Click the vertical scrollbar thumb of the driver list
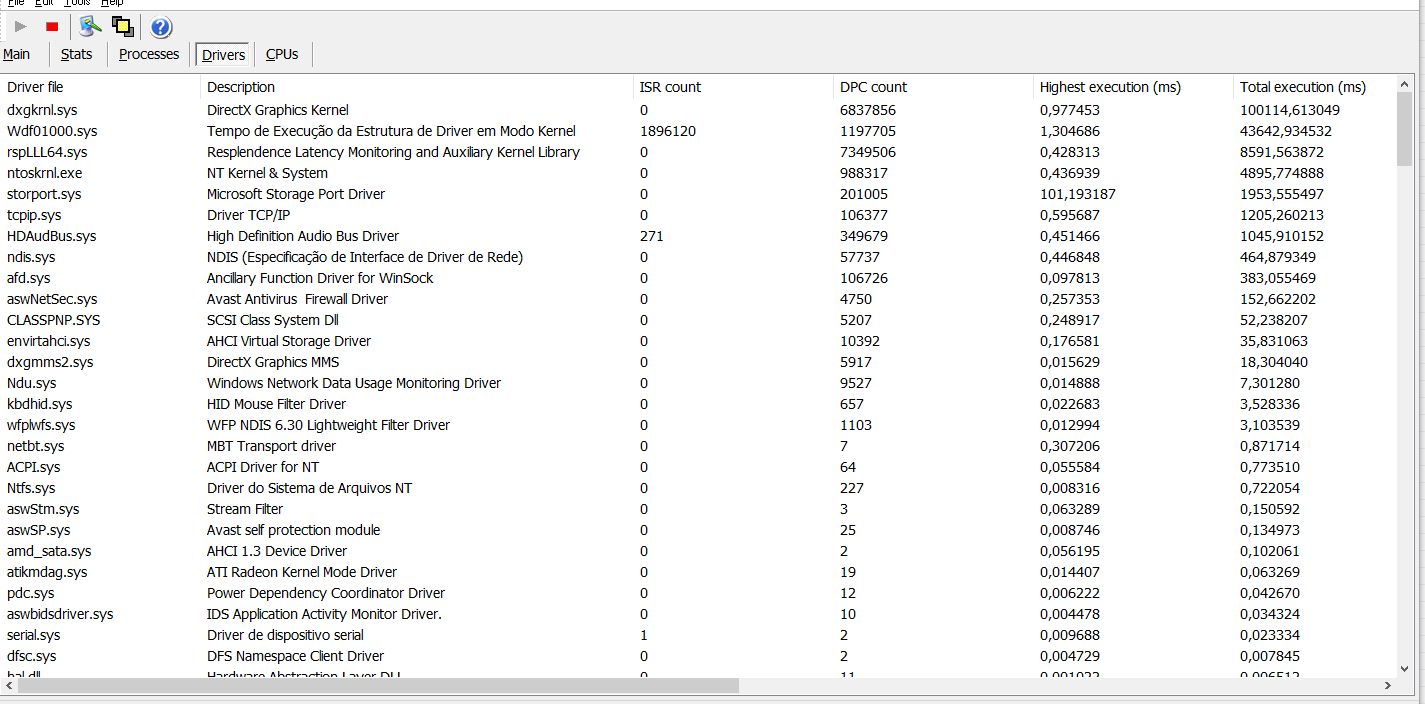This screenshot has height=704, width=1425. pyautogui.click(x=1405, y=130)
